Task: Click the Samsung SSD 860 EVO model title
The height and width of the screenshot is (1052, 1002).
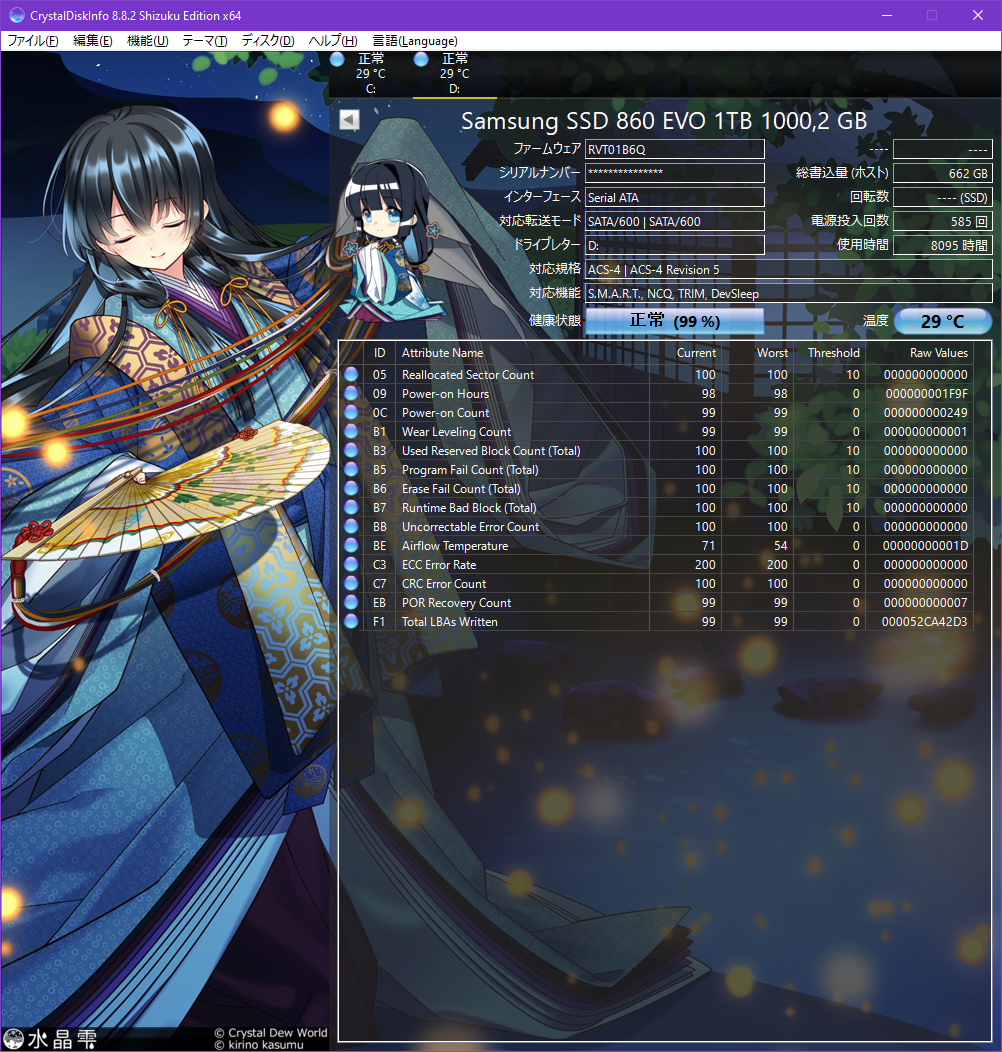Action: coord(664,121)
